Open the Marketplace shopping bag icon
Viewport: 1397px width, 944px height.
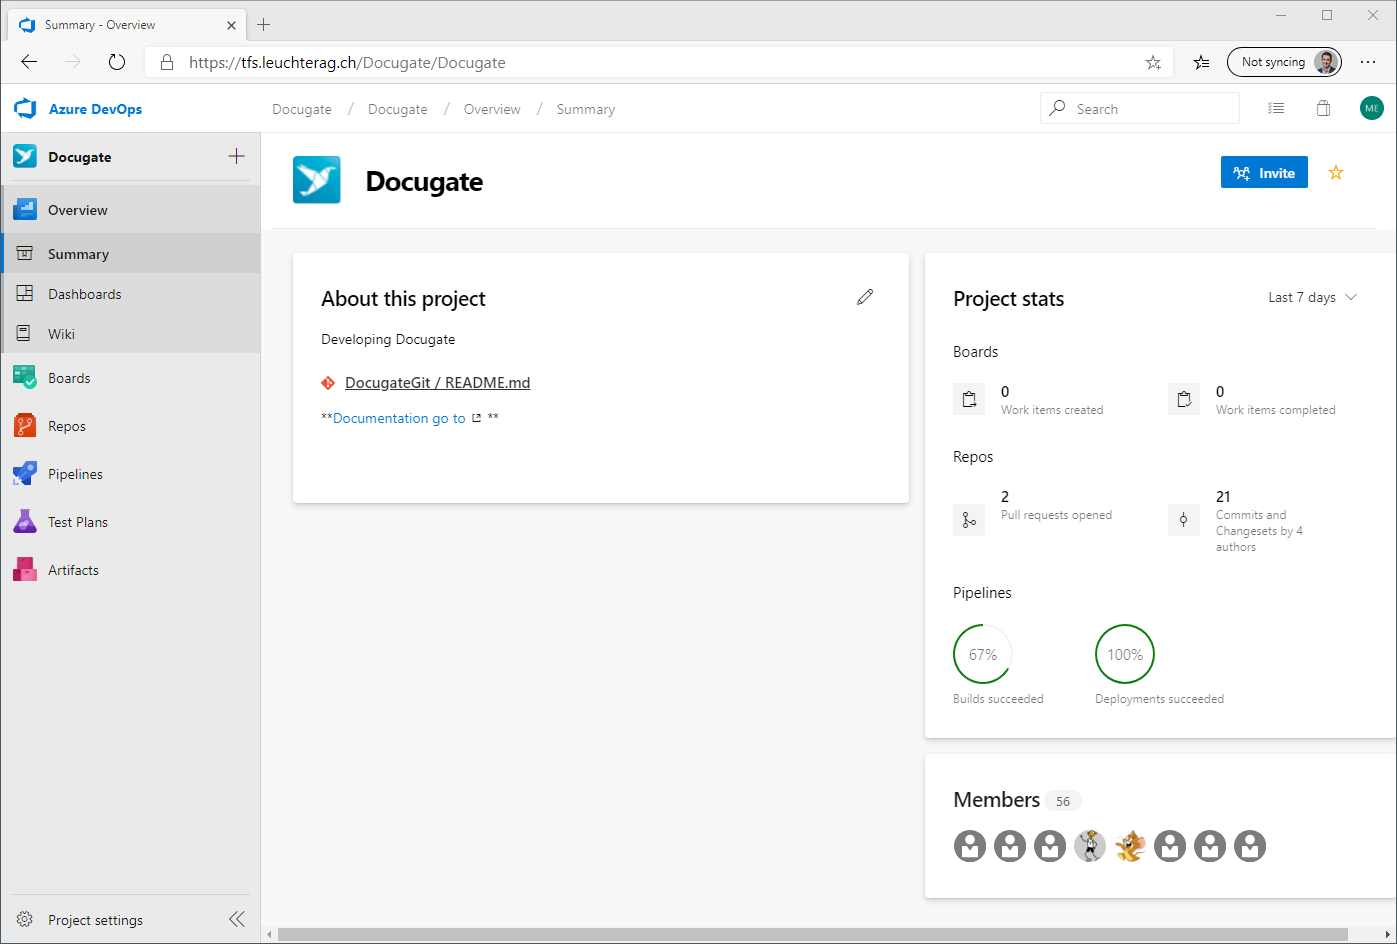tap(1323, 108)
